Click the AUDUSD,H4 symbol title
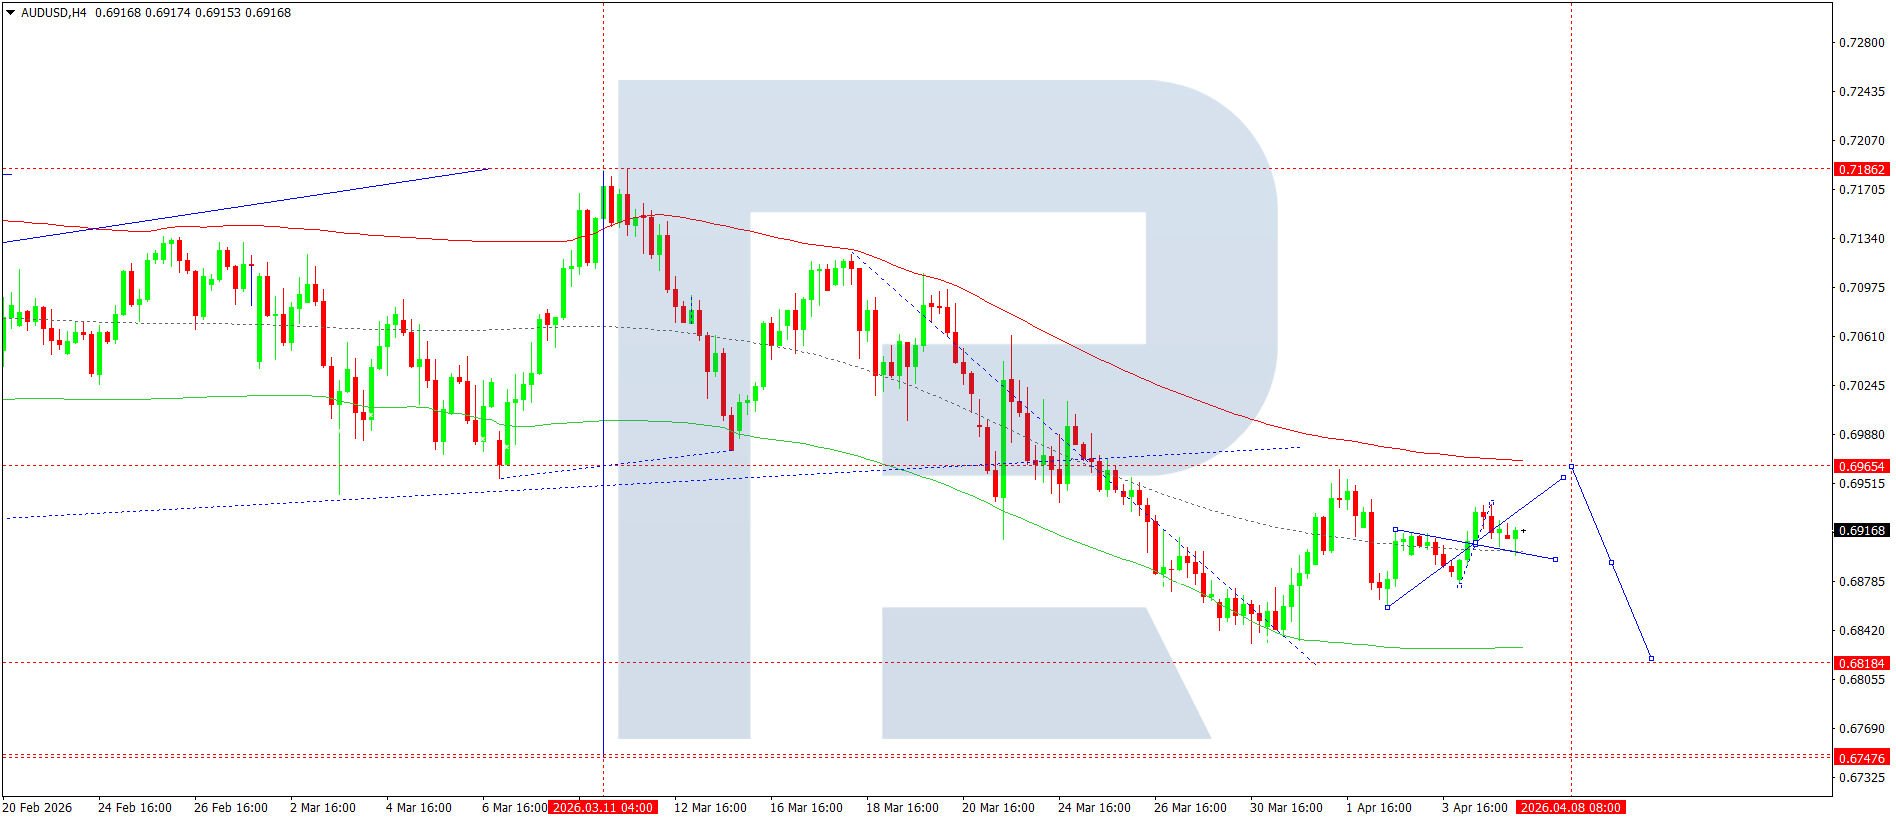Viewport: 1896px width, 820px height. tap(54, 13)
